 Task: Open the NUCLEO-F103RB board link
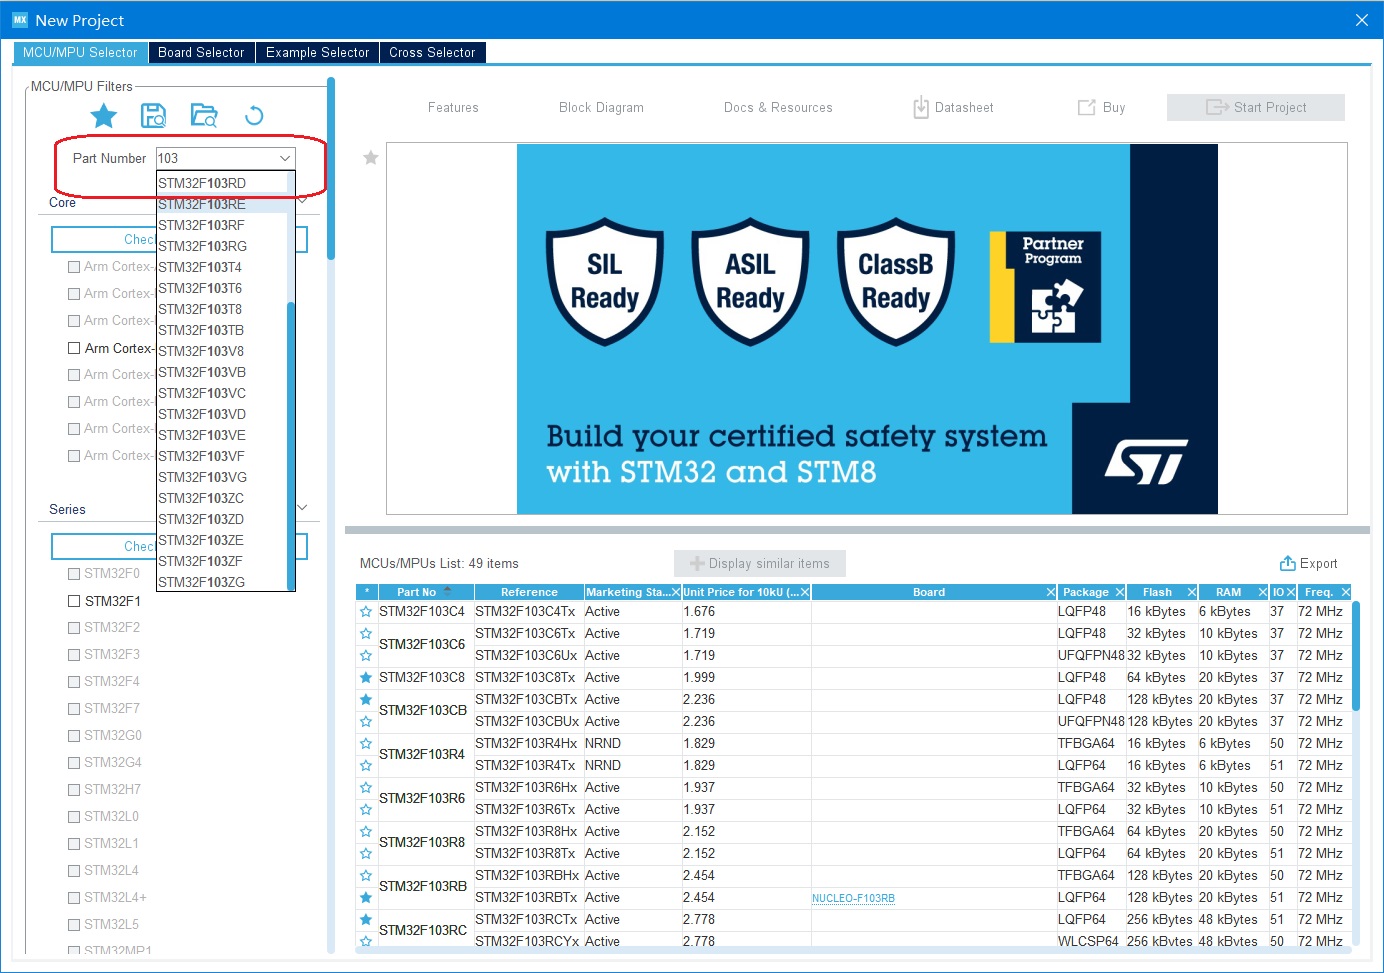click(x=853, y=898)
